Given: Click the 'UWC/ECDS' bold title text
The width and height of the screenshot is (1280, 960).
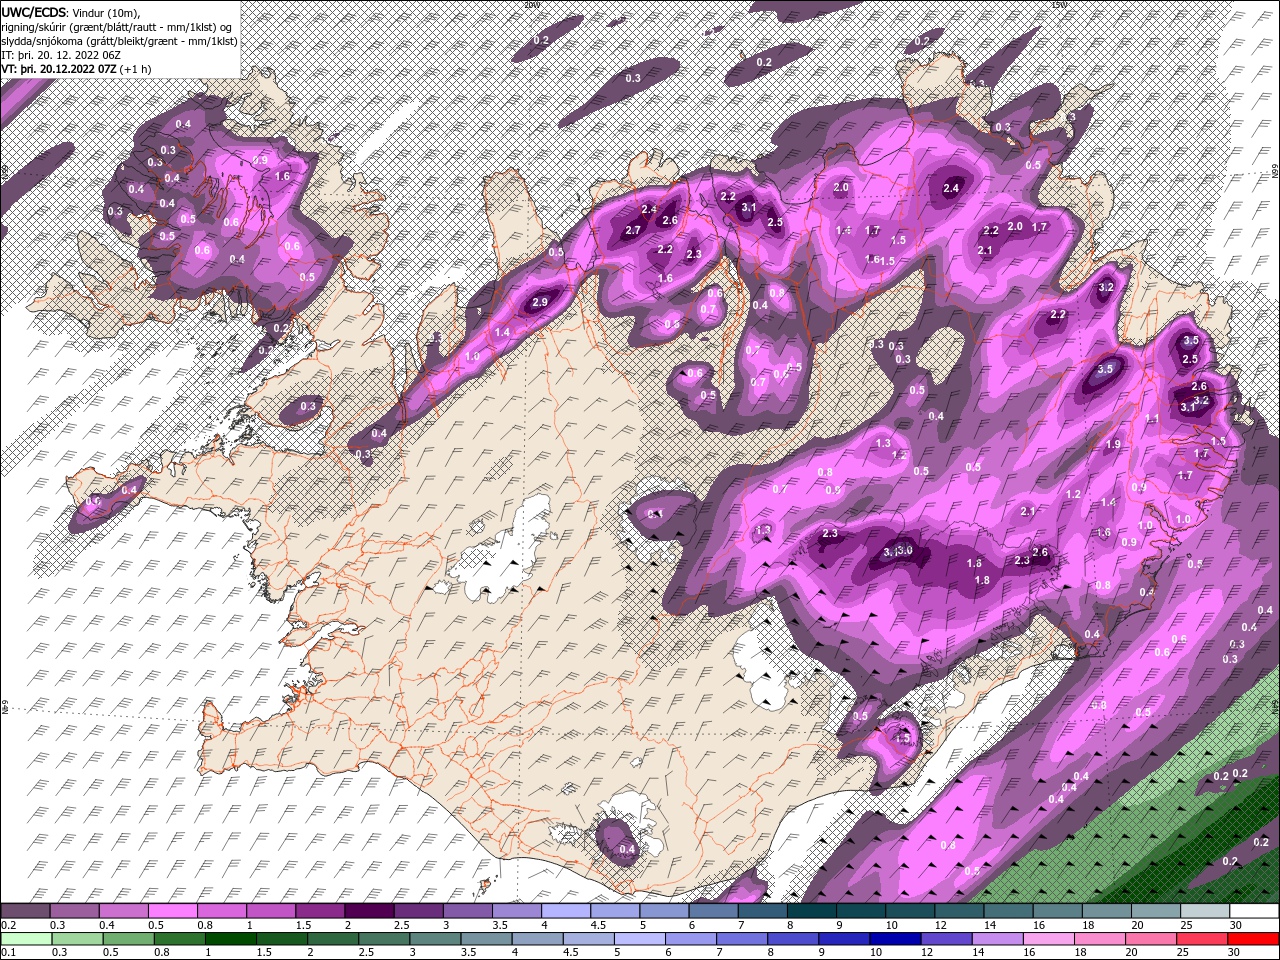Looking at the screenshot, I should pos(33,11).
